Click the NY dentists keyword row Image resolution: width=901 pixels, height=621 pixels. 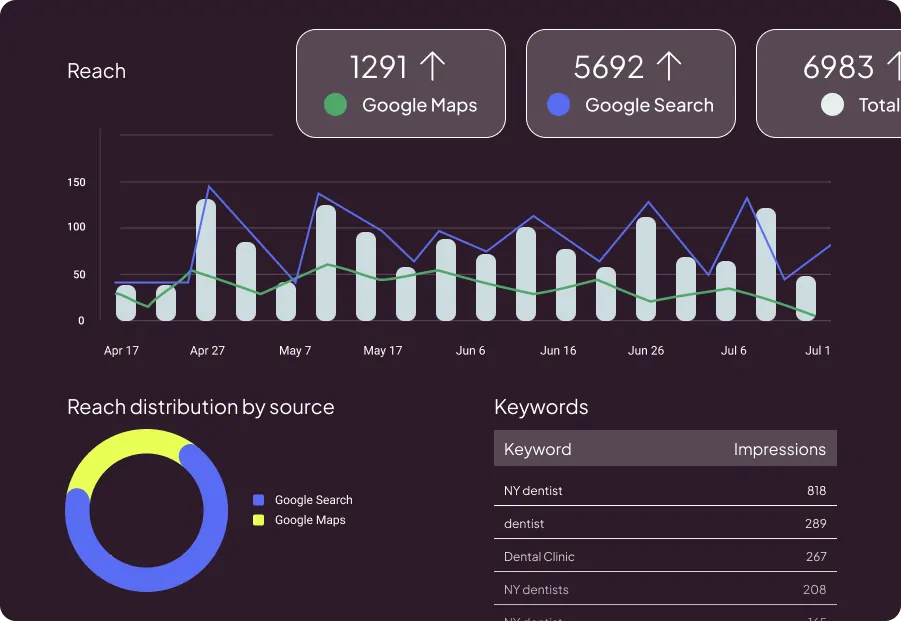(665, 590)
